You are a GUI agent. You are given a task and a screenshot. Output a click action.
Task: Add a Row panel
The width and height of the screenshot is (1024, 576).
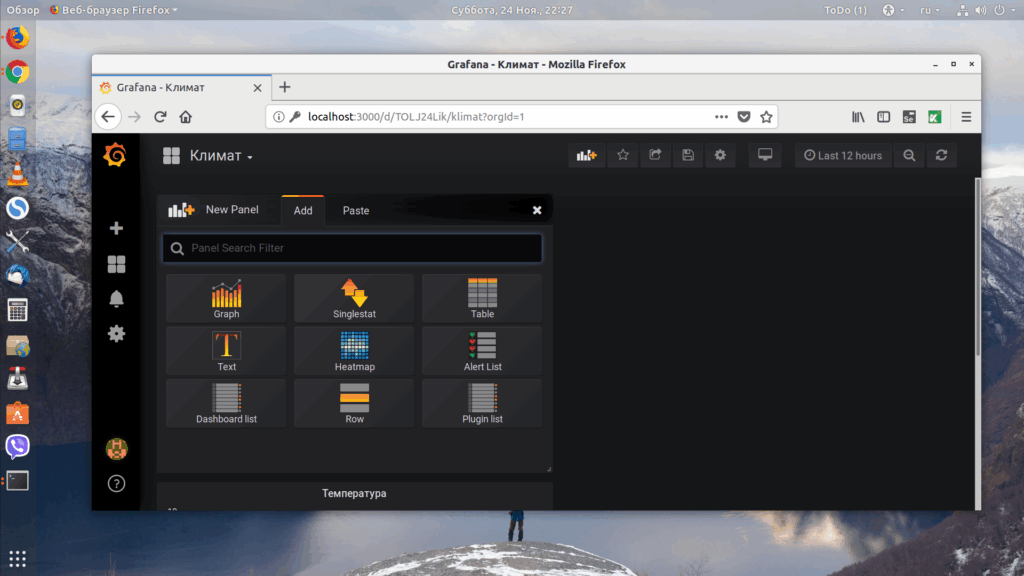[x=354, y=404]
